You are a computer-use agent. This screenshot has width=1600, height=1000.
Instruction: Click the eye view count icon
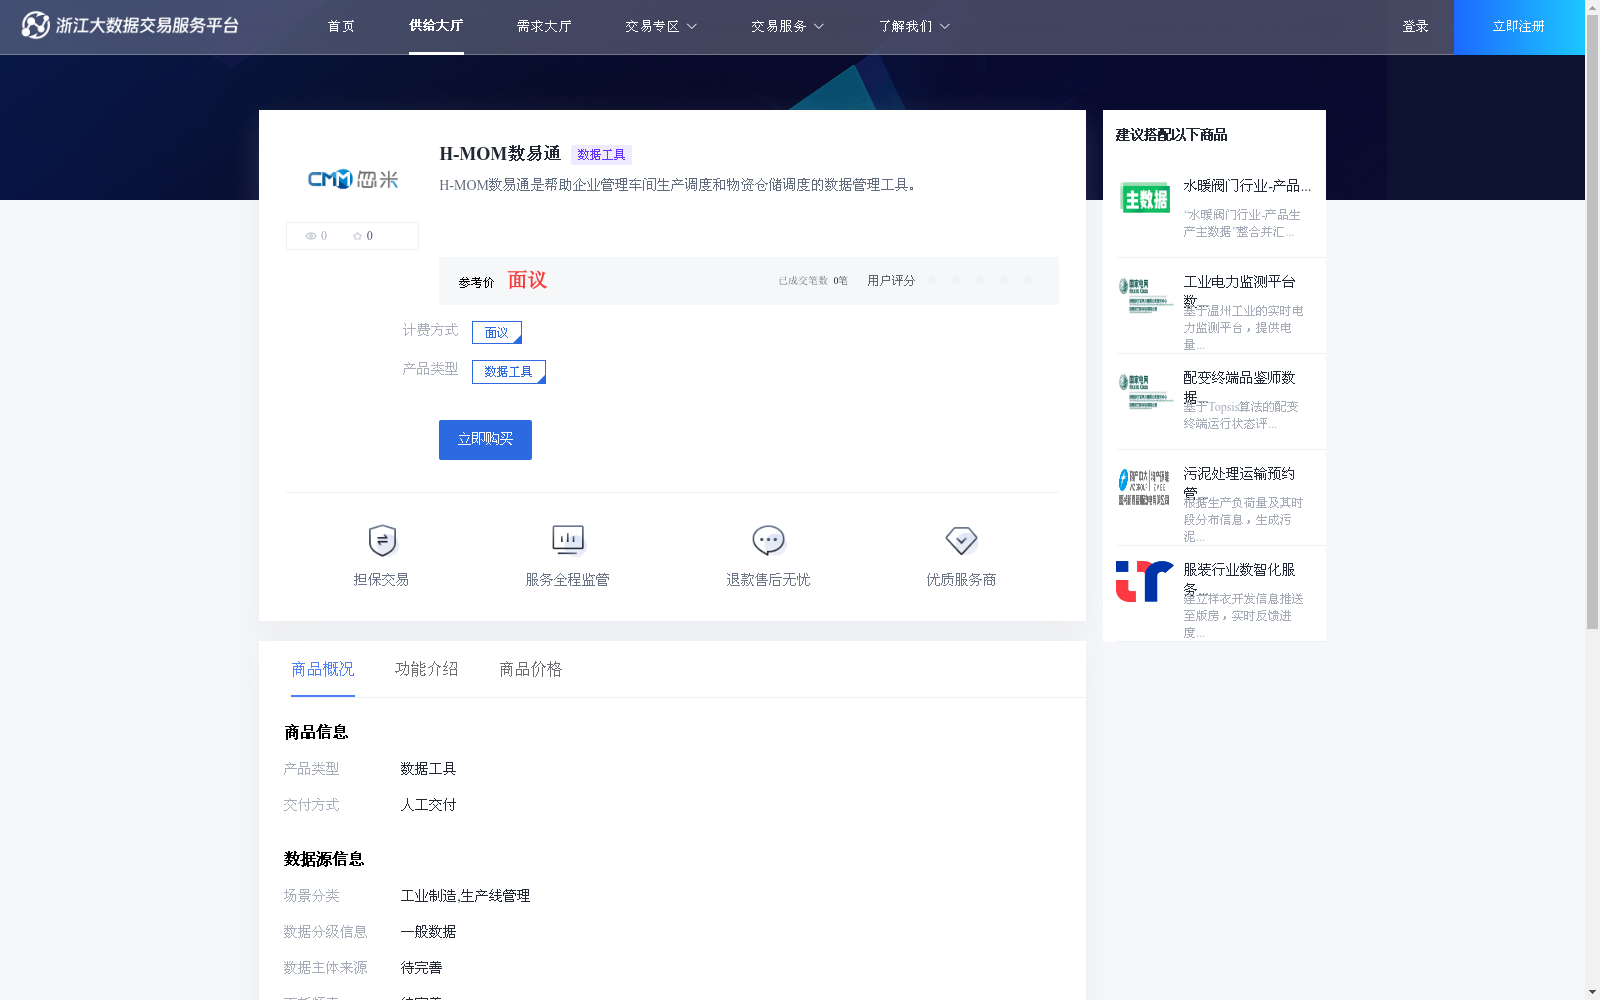tap(311, 236)
